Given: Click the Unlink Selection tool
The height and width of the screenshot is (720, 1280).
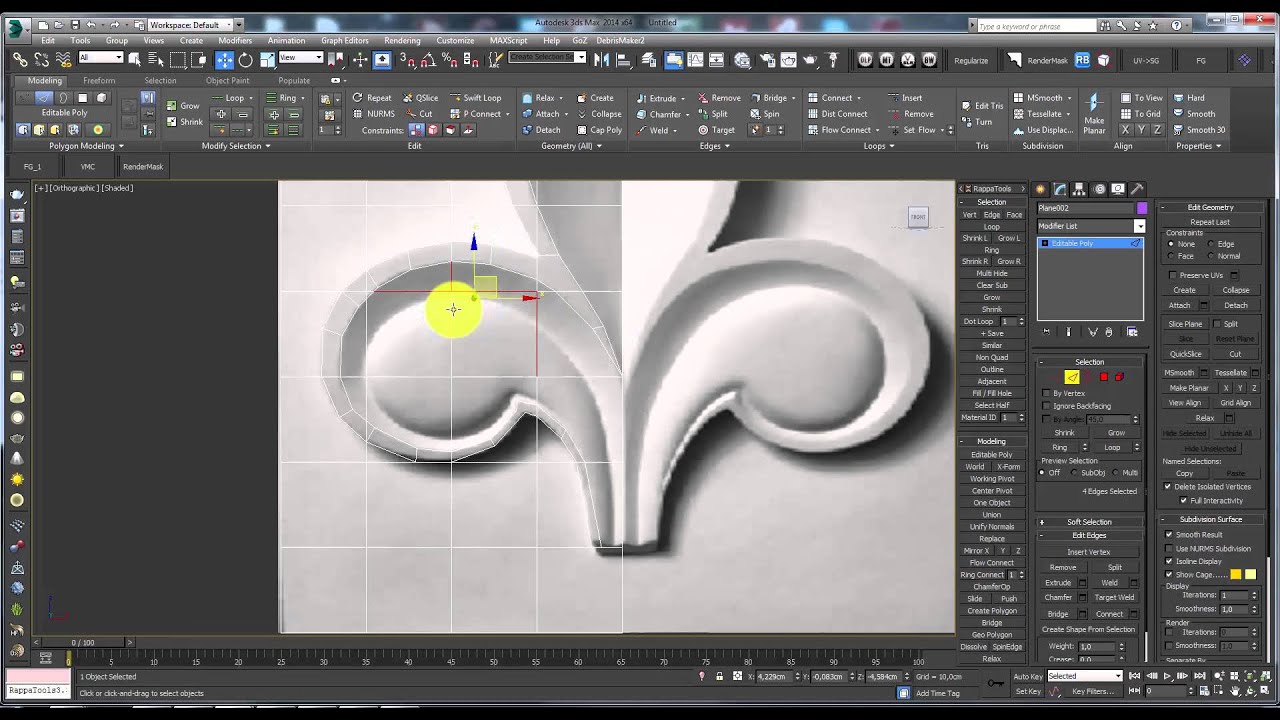Looking at the screenshot, I should (42, 60).
